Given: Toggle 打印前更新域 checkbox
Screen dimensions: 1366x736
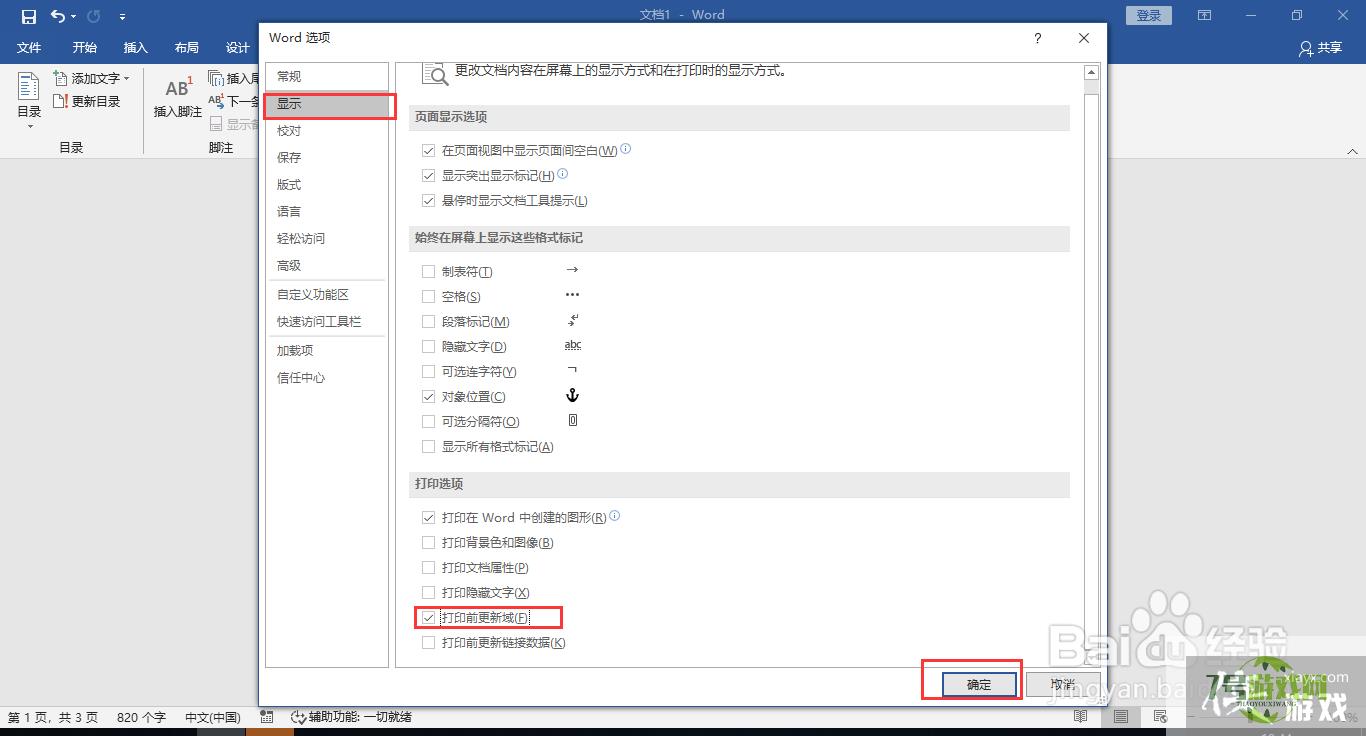Looking at the screenshot, I should pyautogui.click(x=429, y=618).
